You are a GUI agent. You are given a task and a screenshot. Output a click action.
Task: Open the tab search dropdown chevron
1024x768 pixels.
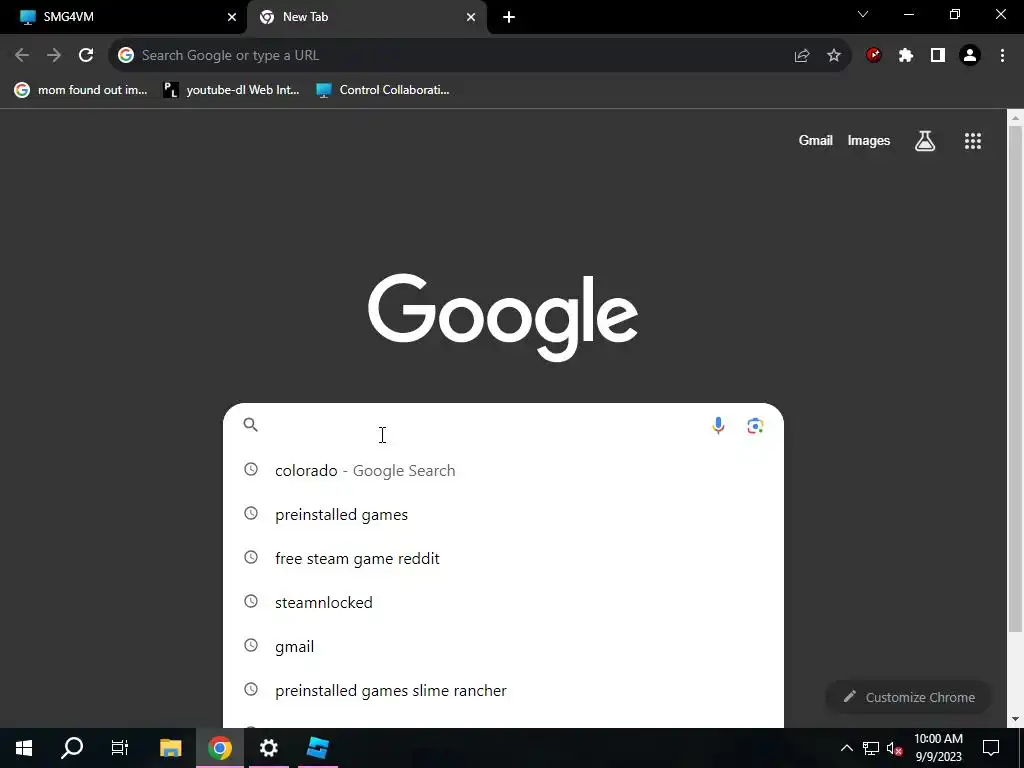[x=863, y=14]
